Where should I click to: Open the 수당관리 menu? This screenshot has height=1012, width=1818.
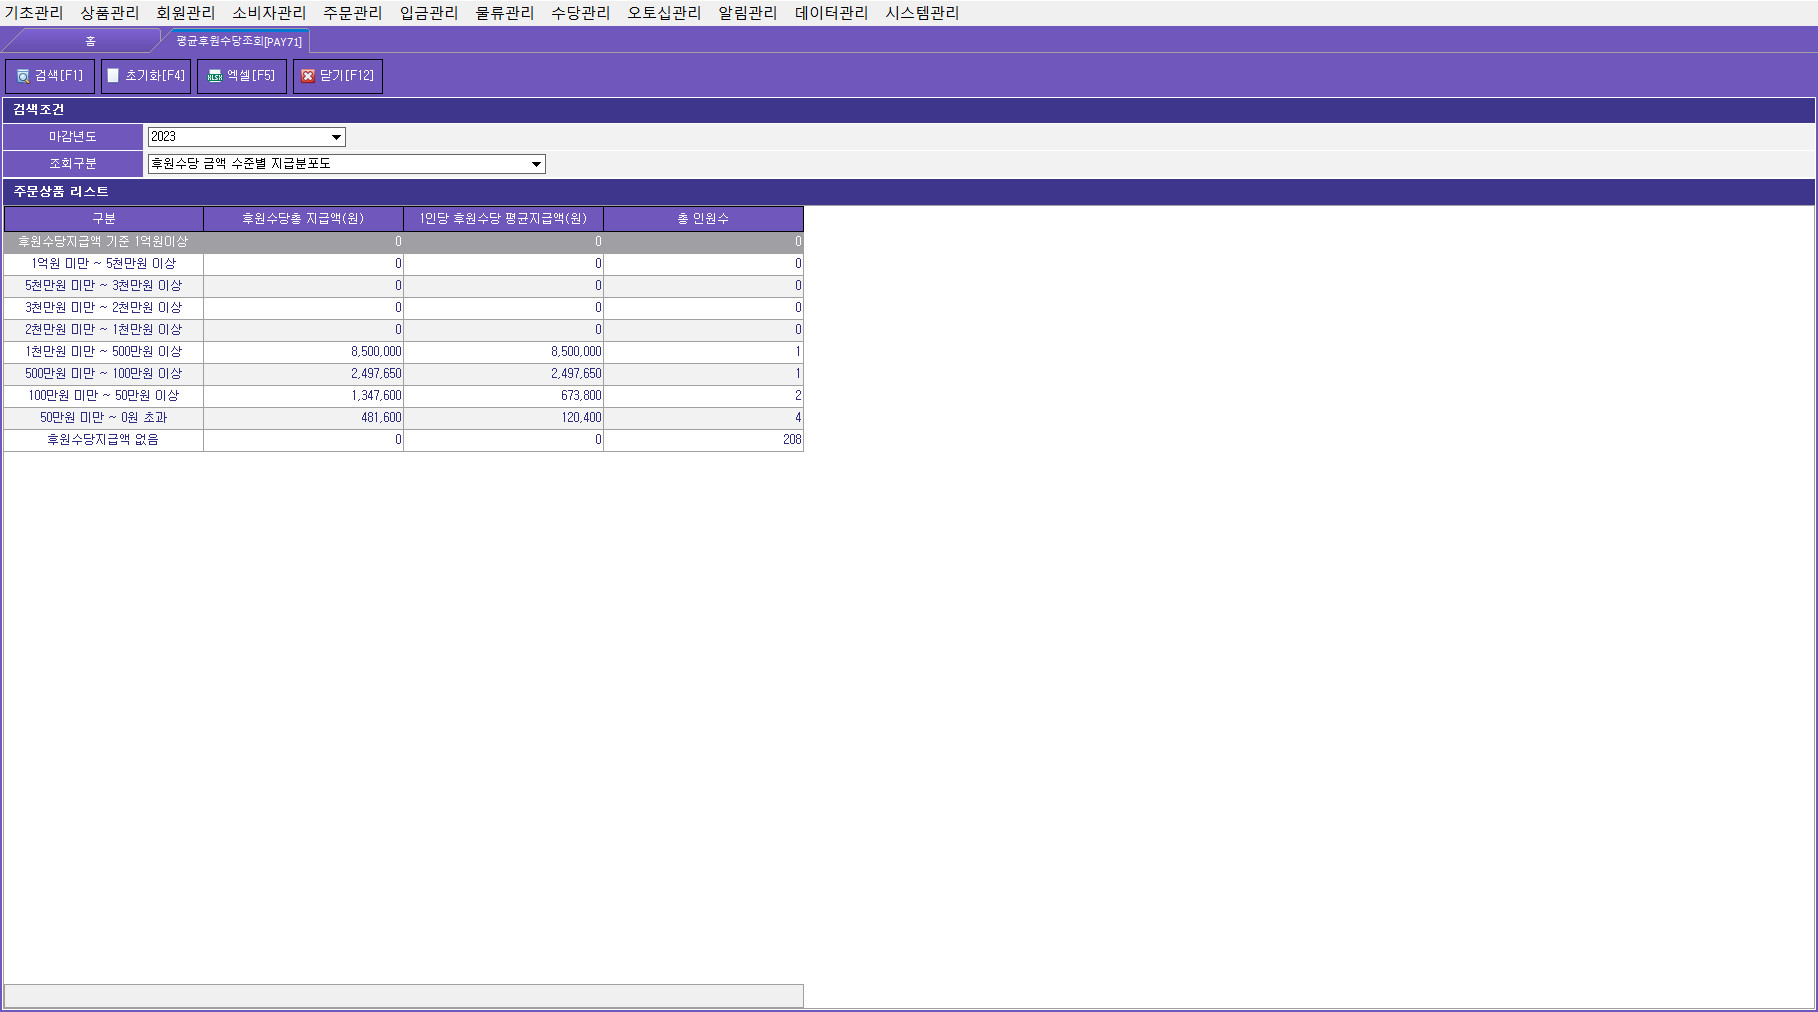point(581,13)
